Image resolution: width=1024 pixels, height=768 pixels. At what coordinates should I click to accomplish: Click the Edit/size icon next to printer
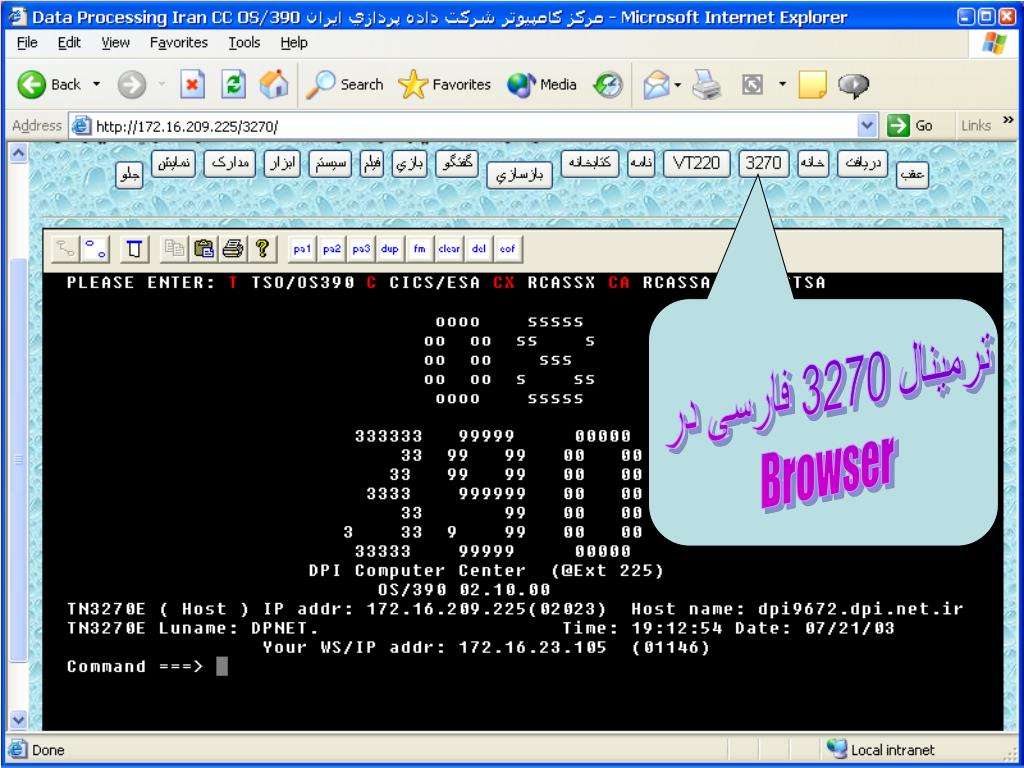tap(752, 85)
